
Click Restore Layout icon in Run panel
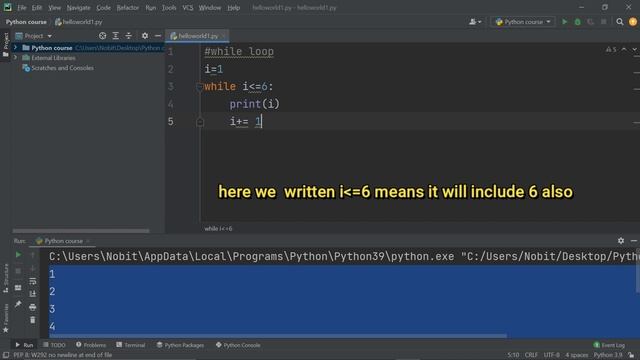(x=18, y=288)
